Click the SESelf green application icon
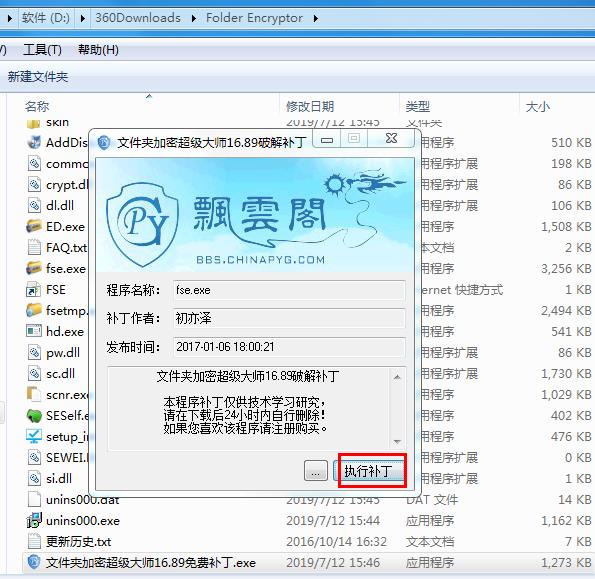Viewport: 595px width, 579px height. 34,416
